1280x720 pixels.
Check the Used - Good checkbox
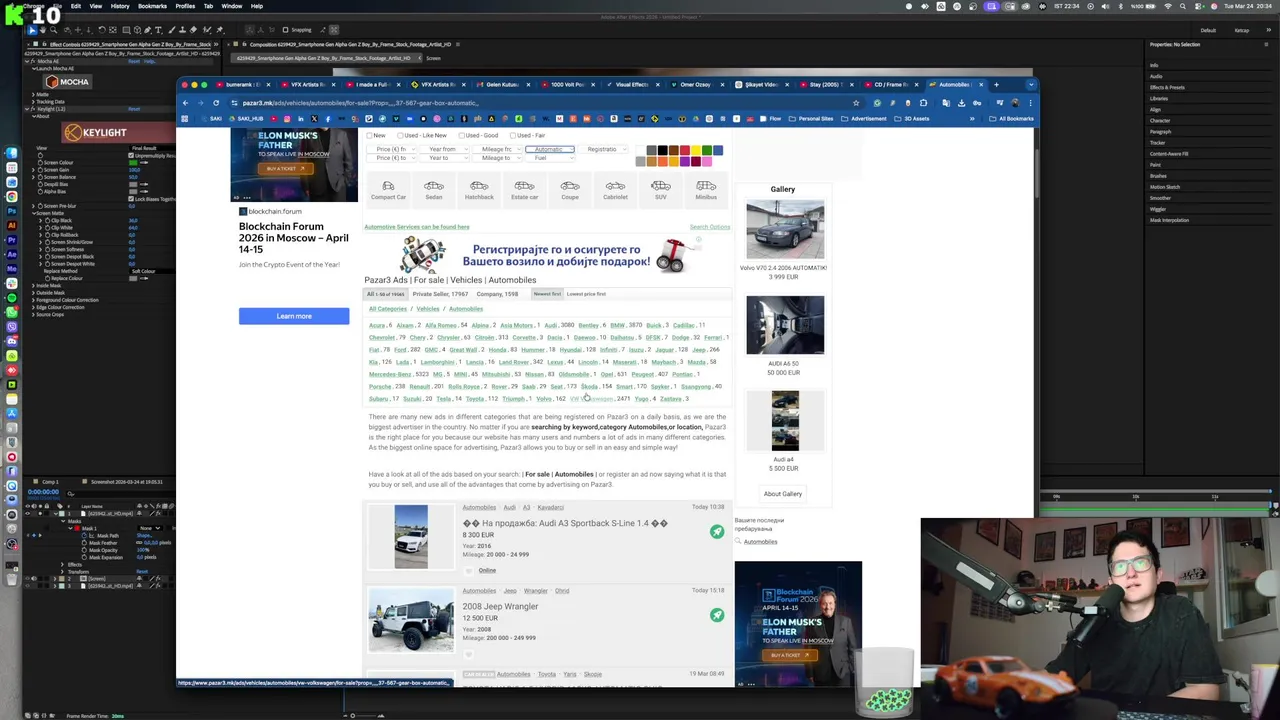click(462, 135)
